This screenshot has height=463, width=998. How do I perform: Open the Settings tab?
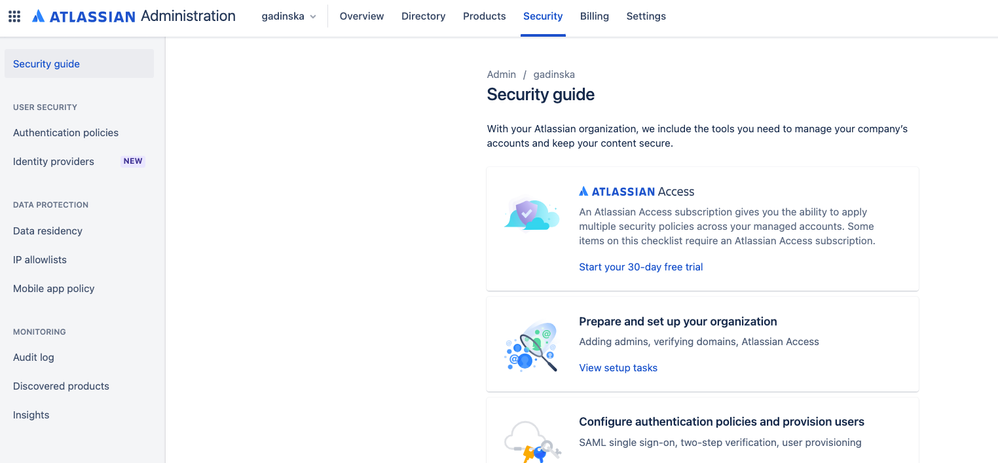pyautogui.click(x=646, y=17)
